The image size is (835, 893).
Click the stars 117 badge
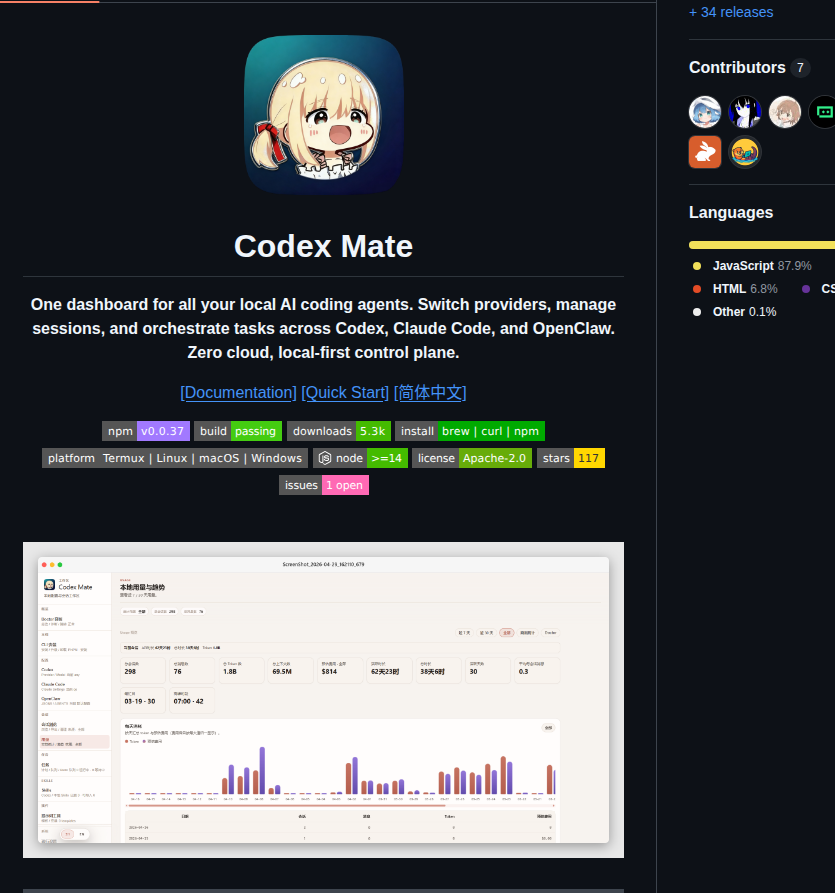point(571,458)
